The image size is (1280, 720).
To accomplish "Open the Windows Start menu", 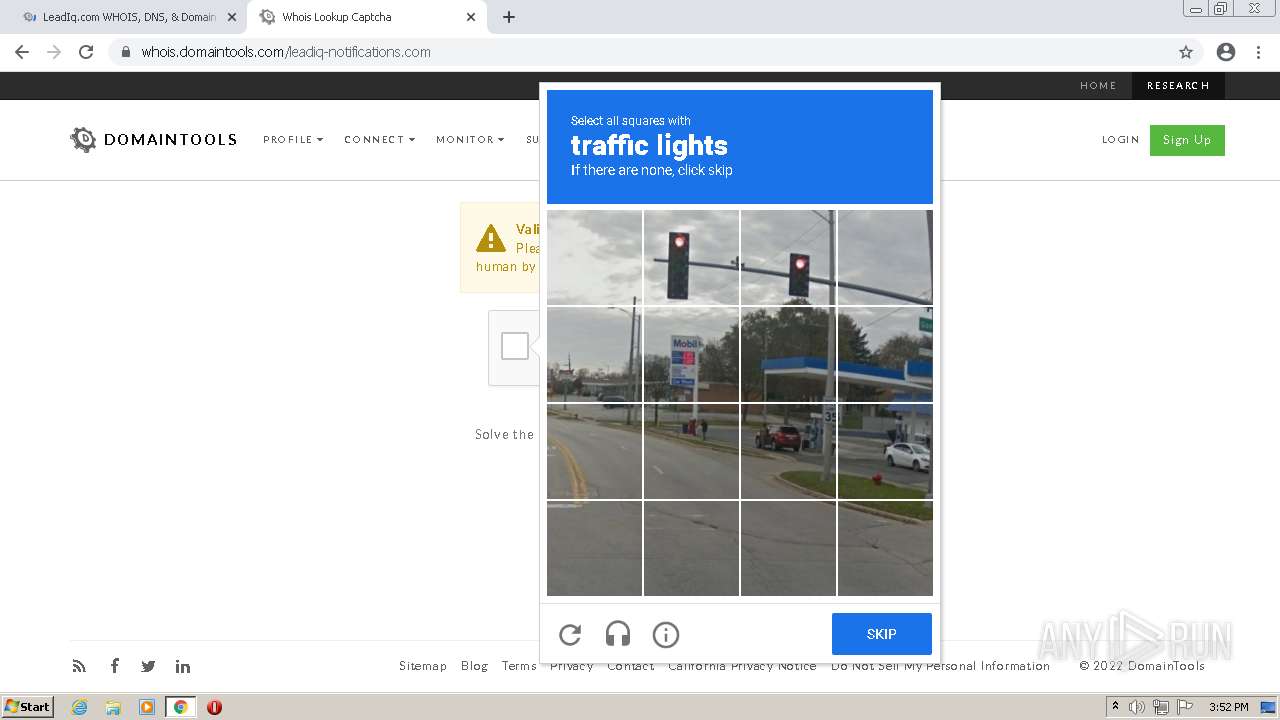I will click(27, 707).
